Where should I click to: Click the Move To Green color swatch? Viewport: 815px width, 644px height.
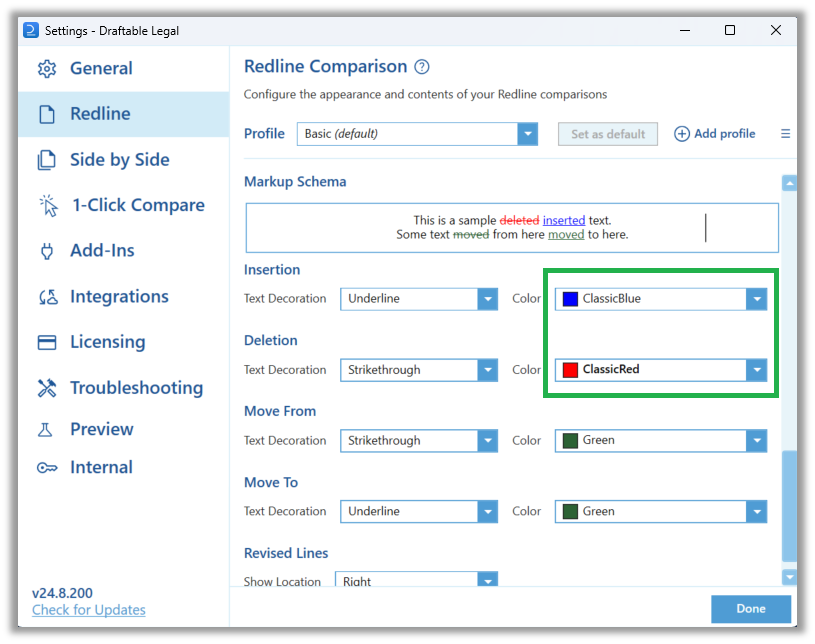click(x=570, y=511)
